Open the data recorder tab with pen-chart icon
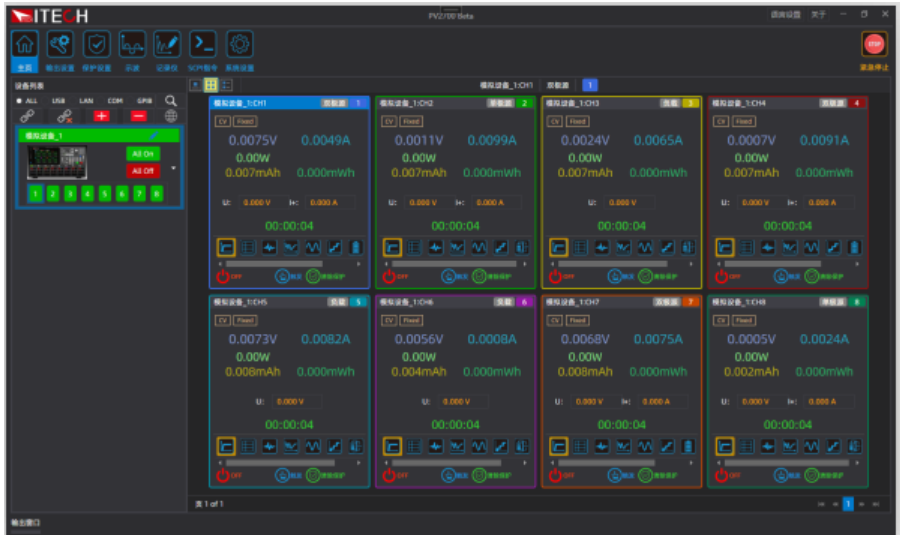Image resolution: width=904 pixels, height=543 pixels. [x=167, y=51]
